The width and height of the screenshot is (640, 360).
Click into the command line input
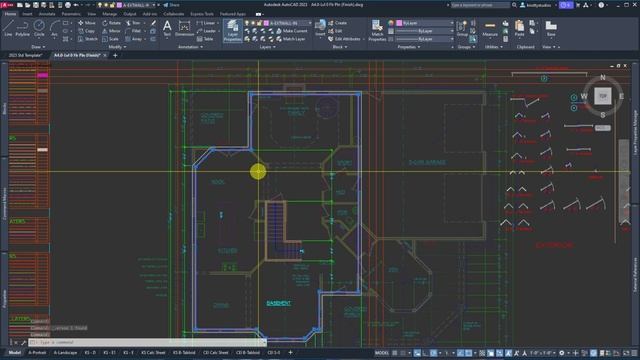(x=147, y=342)
